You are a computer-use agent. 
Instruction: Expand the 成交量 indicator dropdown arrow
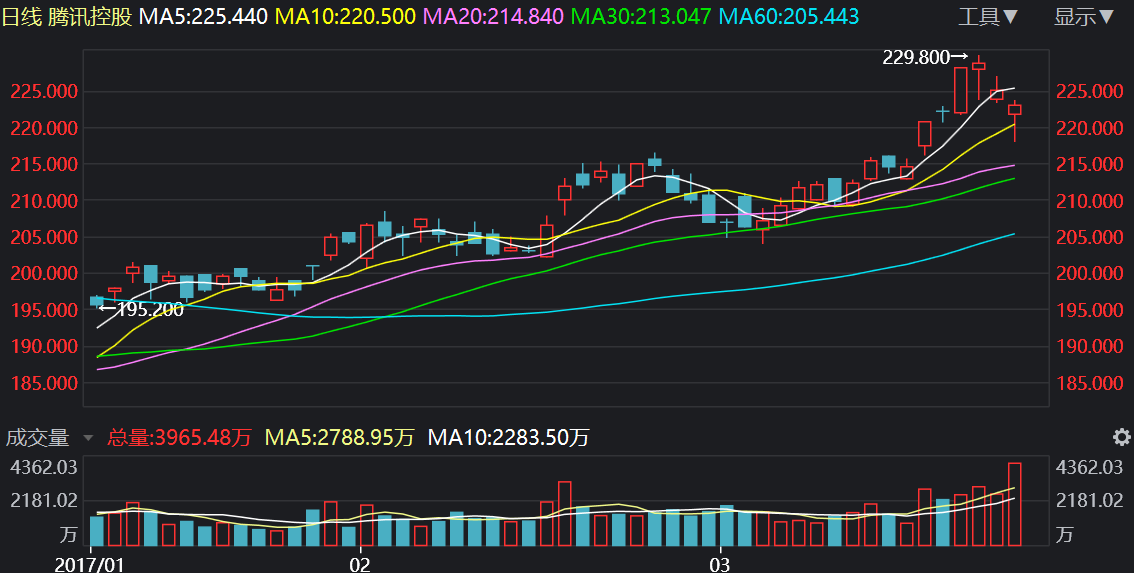88,438
